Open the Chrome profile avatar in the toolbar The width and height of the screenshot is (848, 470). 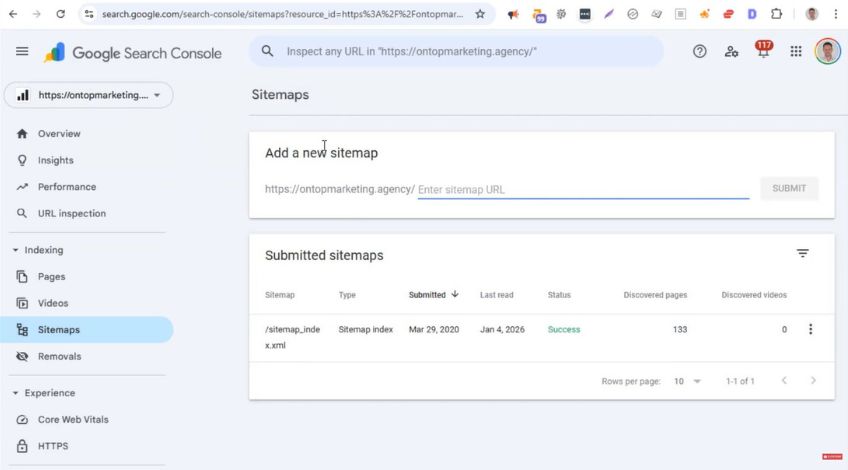(x=811, y=14)
